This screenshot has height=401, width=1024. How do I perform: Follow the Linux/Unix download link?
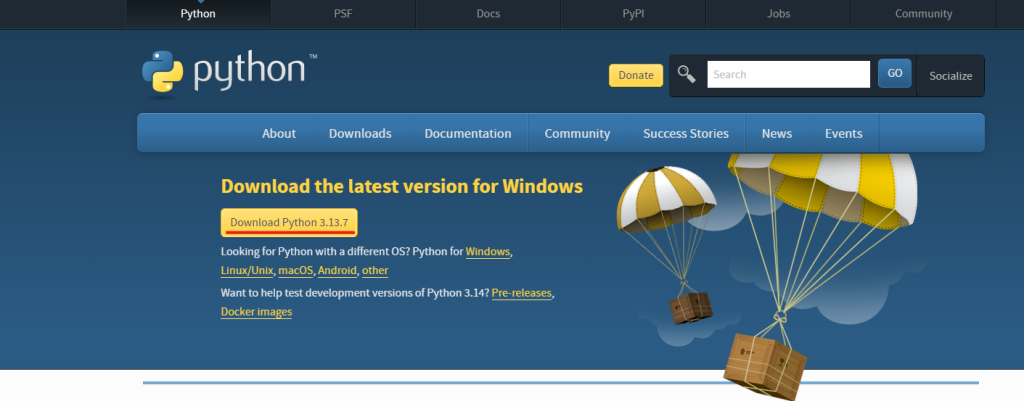coord(246,271)
